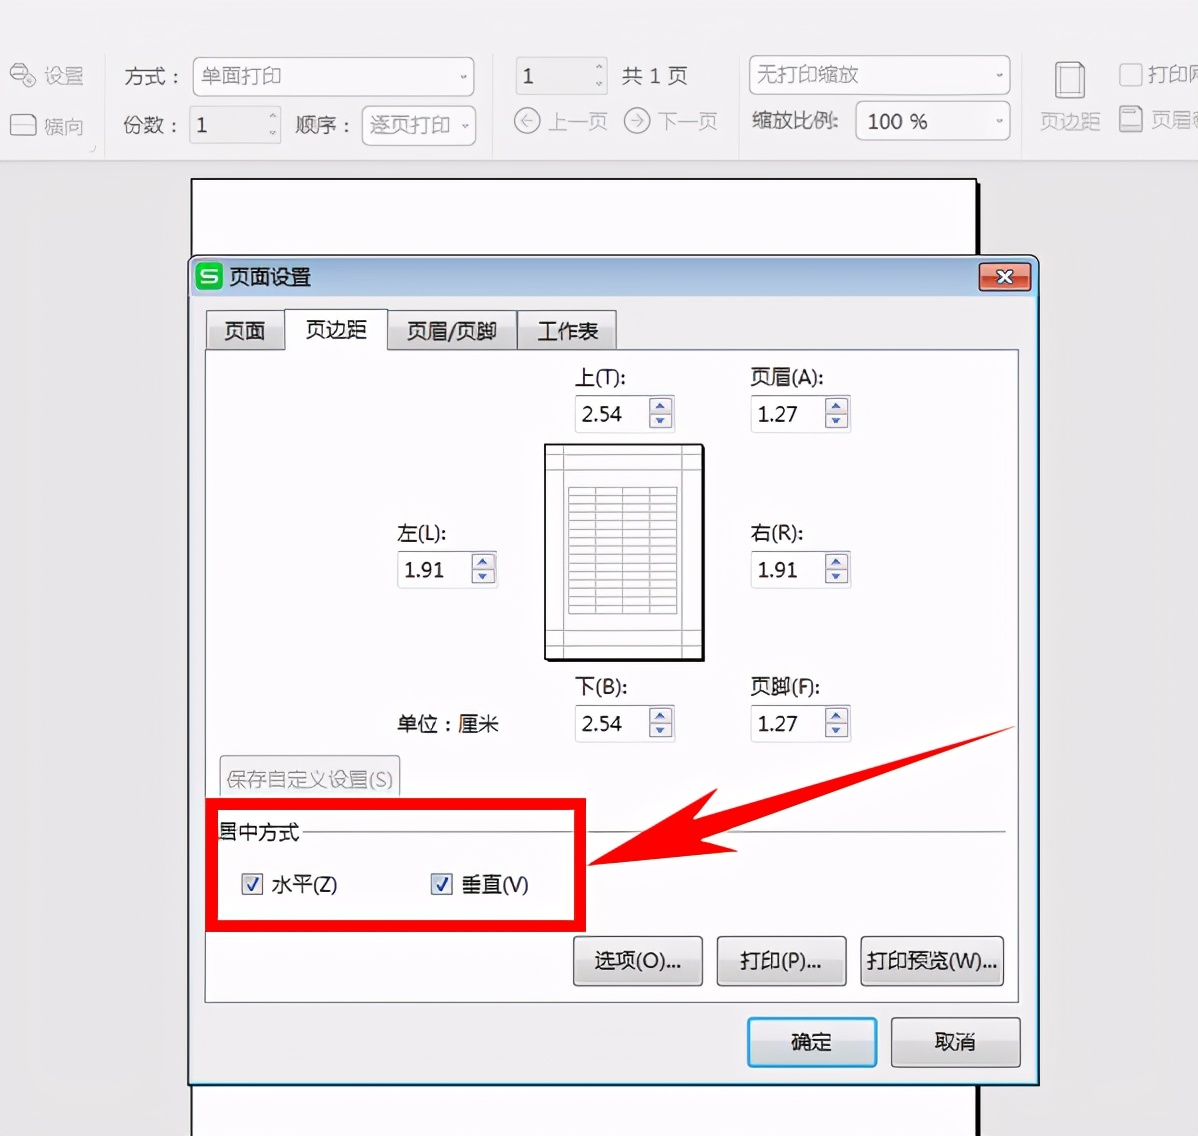Go to next page with 下一页 arrow
This screenshot has height=1136, width=1198.
tap(638, 121)
